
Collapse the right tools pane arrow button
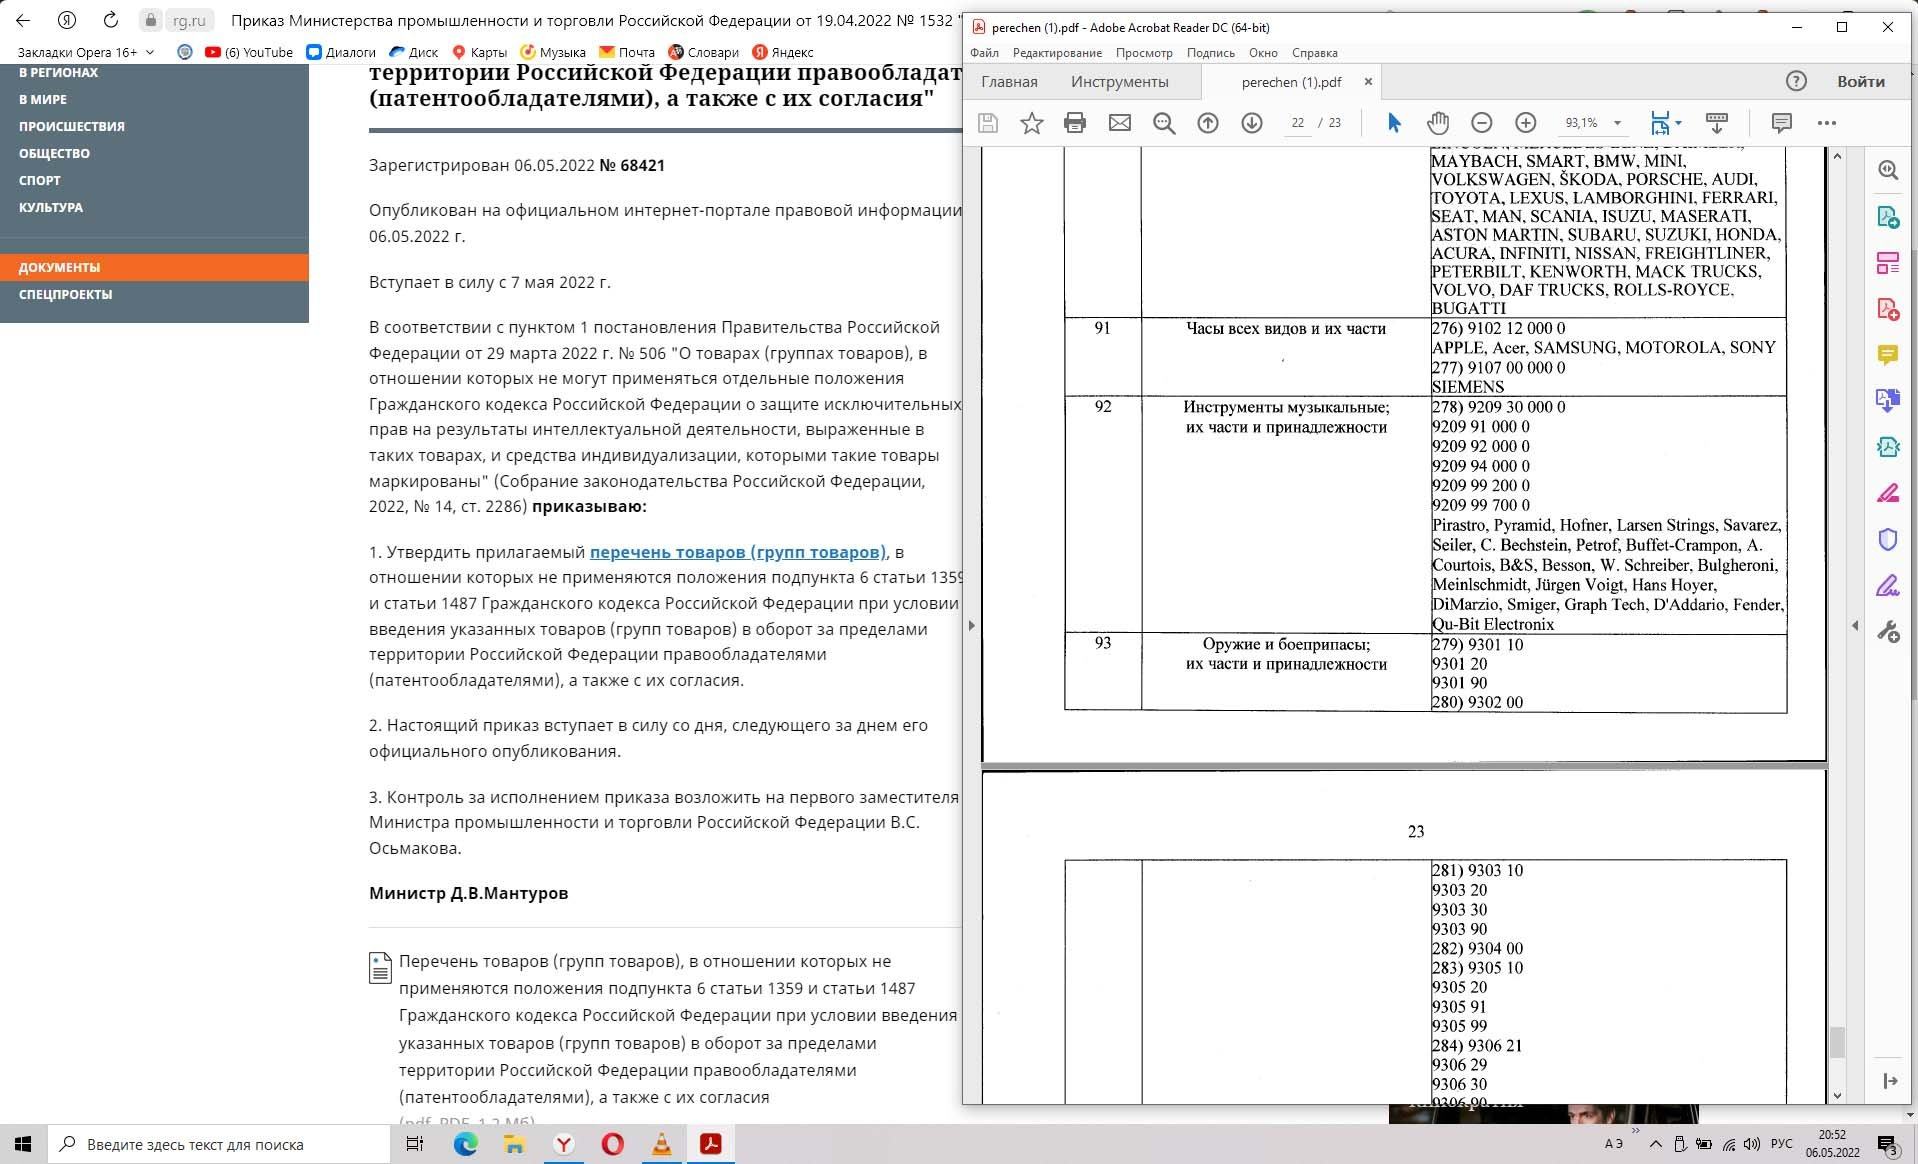[x=1889, y=1081]
